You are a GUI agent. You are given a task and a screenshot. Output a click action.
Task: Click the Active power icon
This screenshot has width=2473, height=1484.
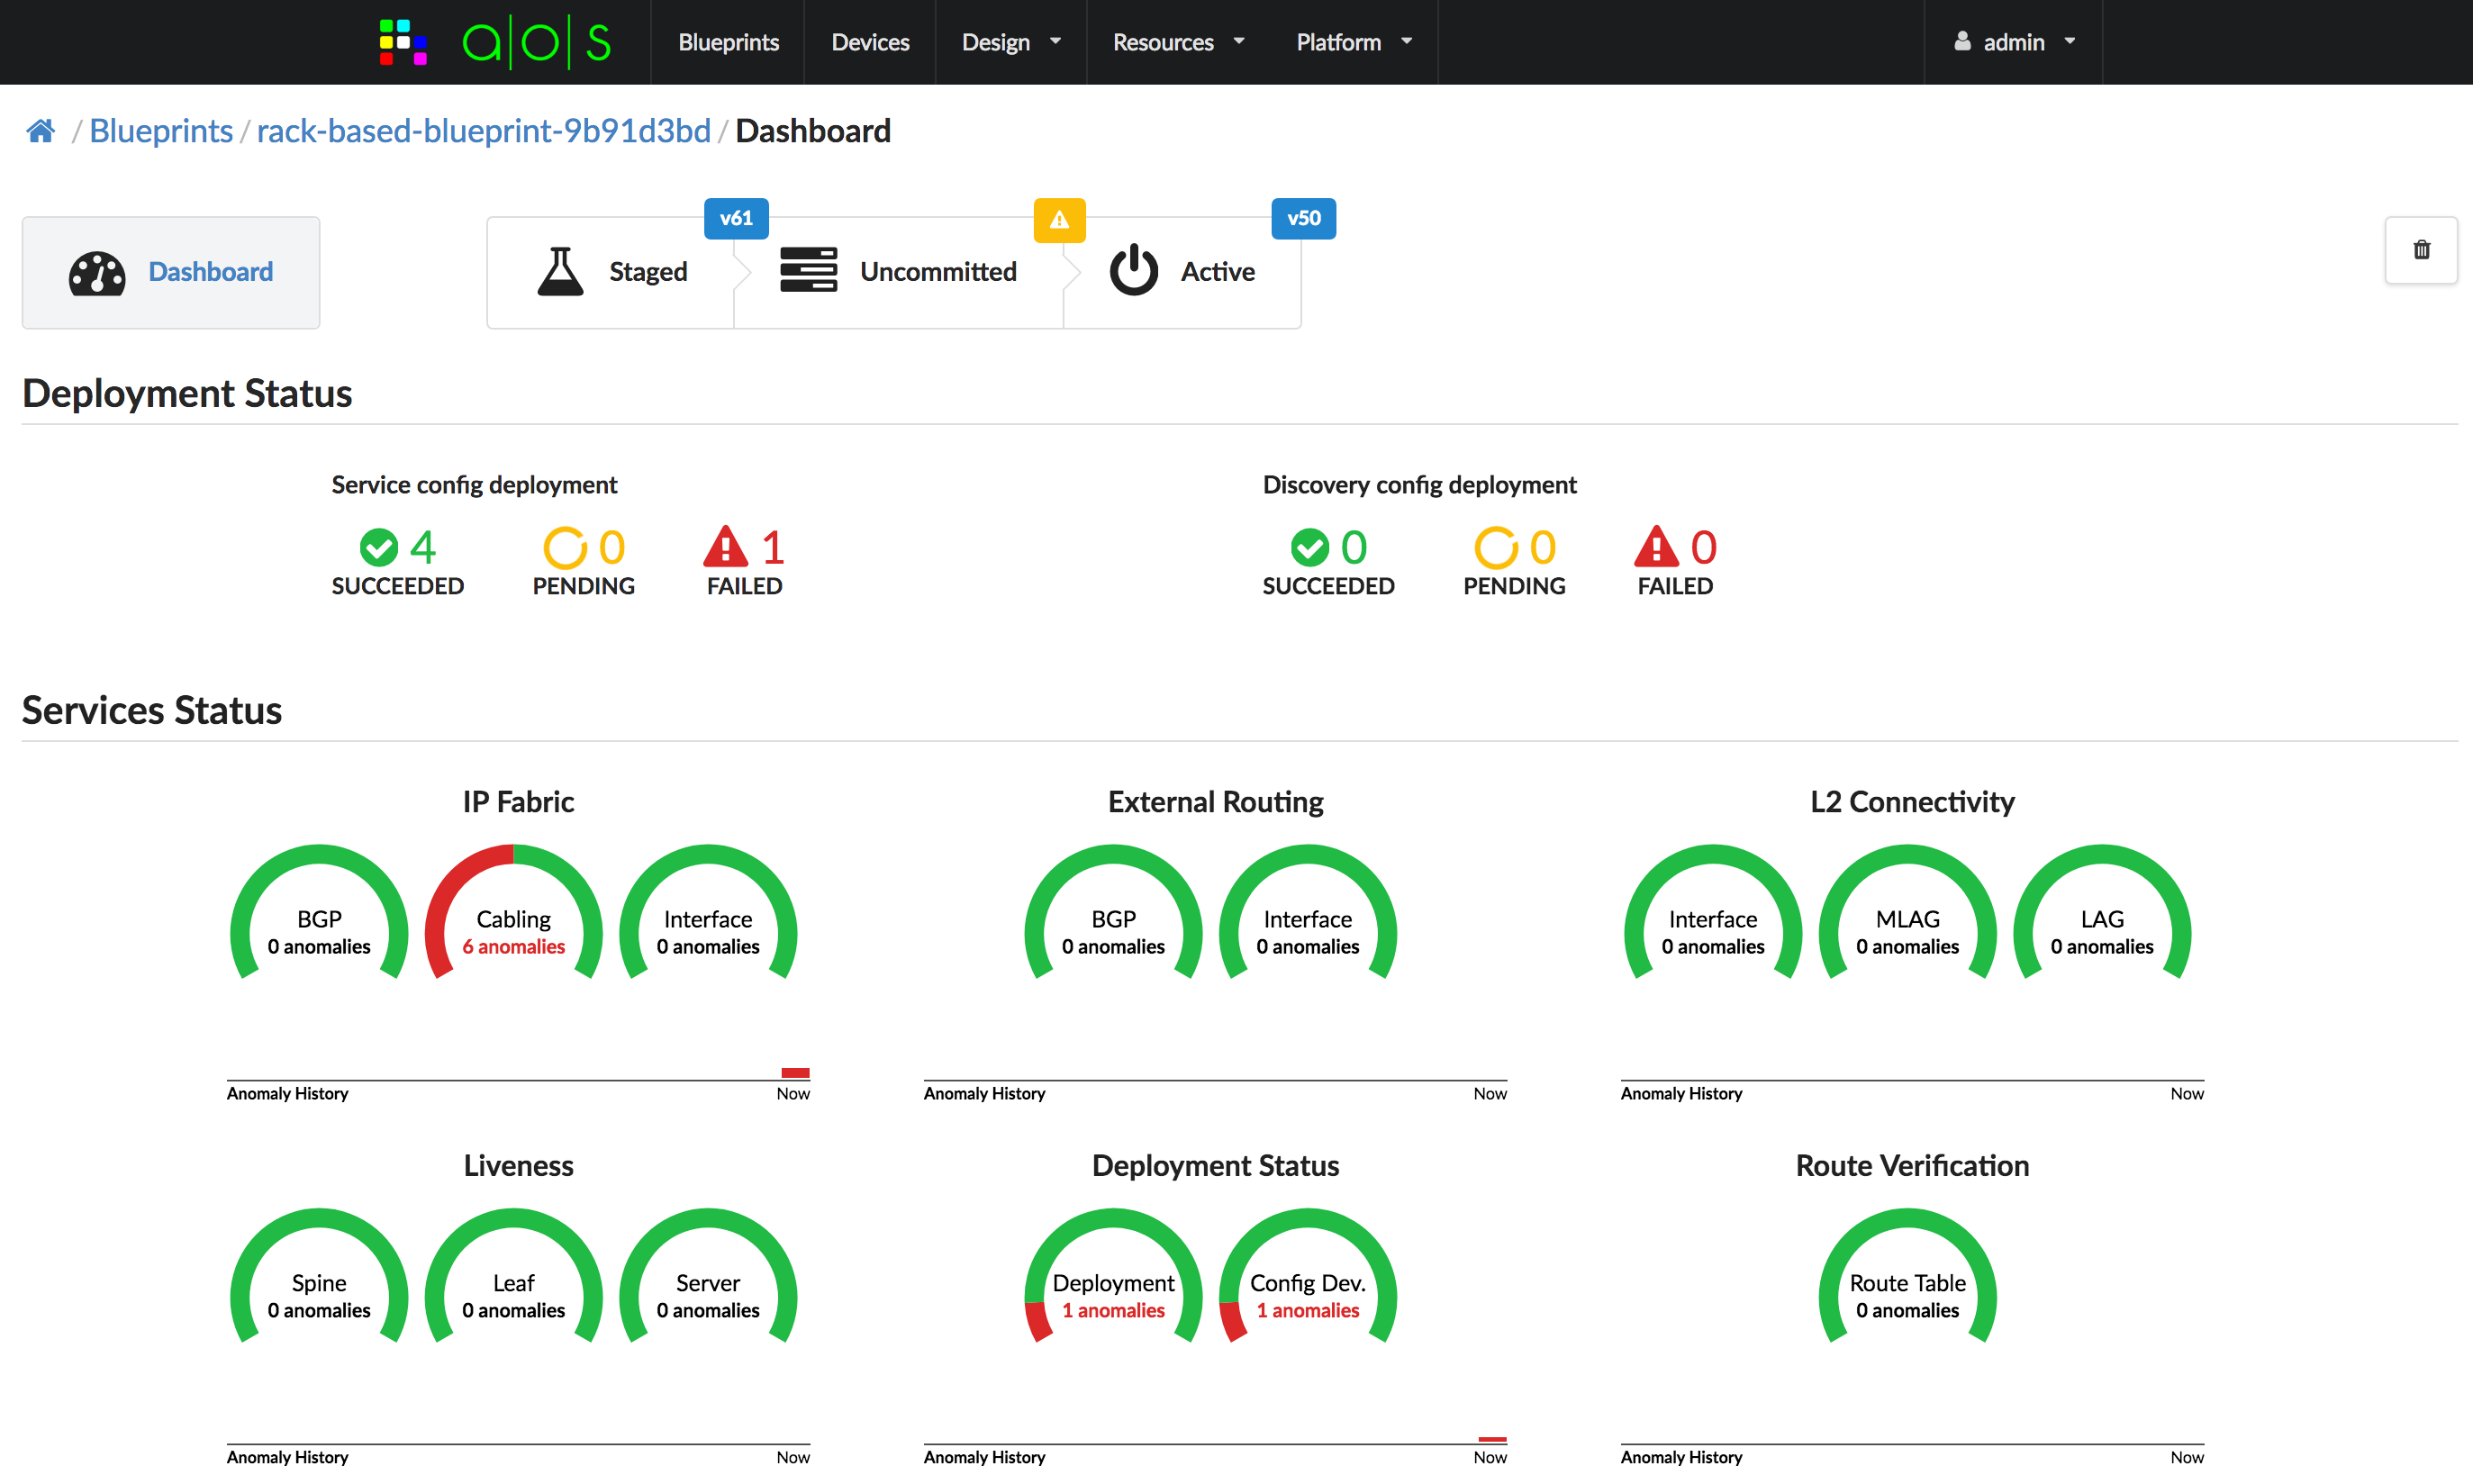coord(1133,270)
